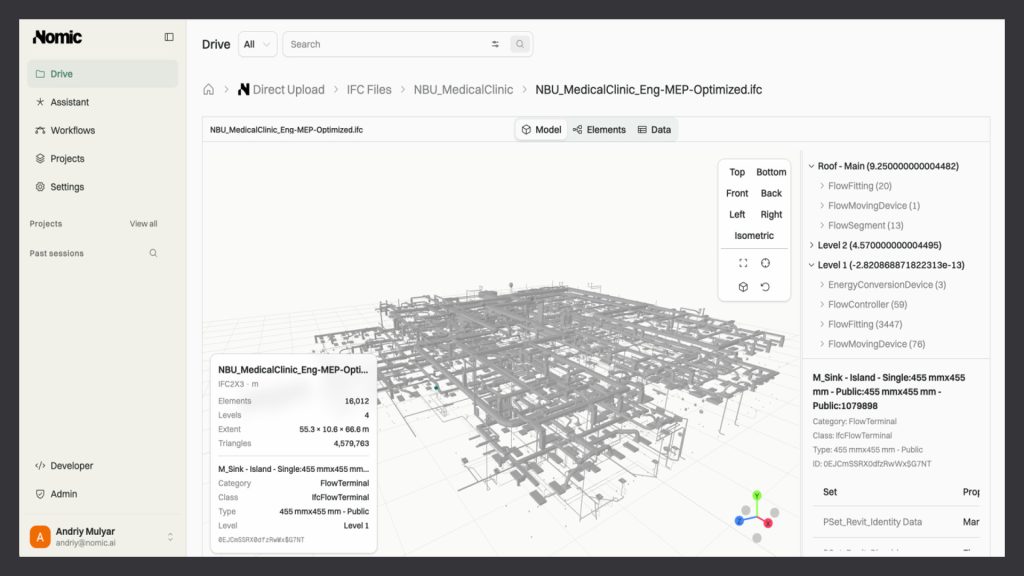Expand FlowController (59) under Level 1
The width and height of the screenshot is (1024, 576).
(822, 304)
